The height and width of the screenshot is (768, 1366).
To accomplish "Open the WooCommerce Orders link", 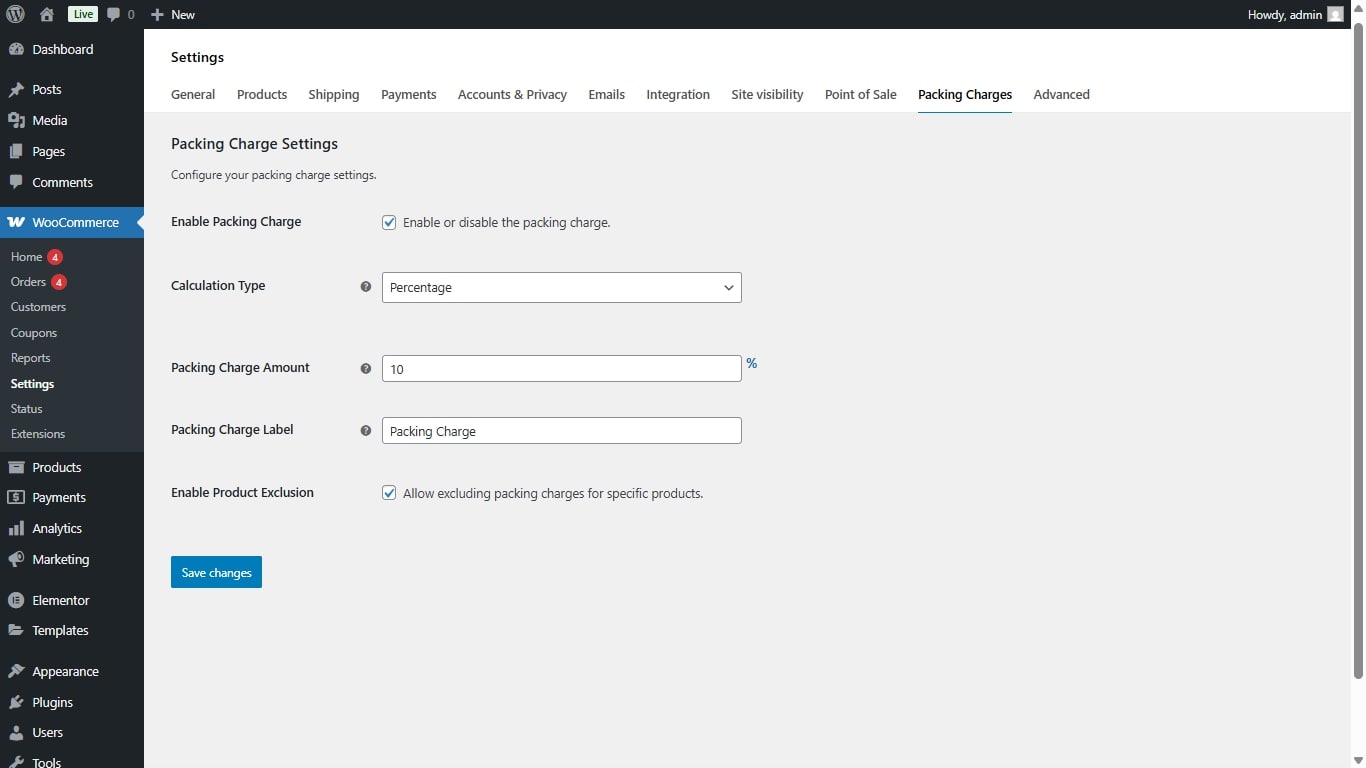I will pyautogui.click(x=28, y=282).
